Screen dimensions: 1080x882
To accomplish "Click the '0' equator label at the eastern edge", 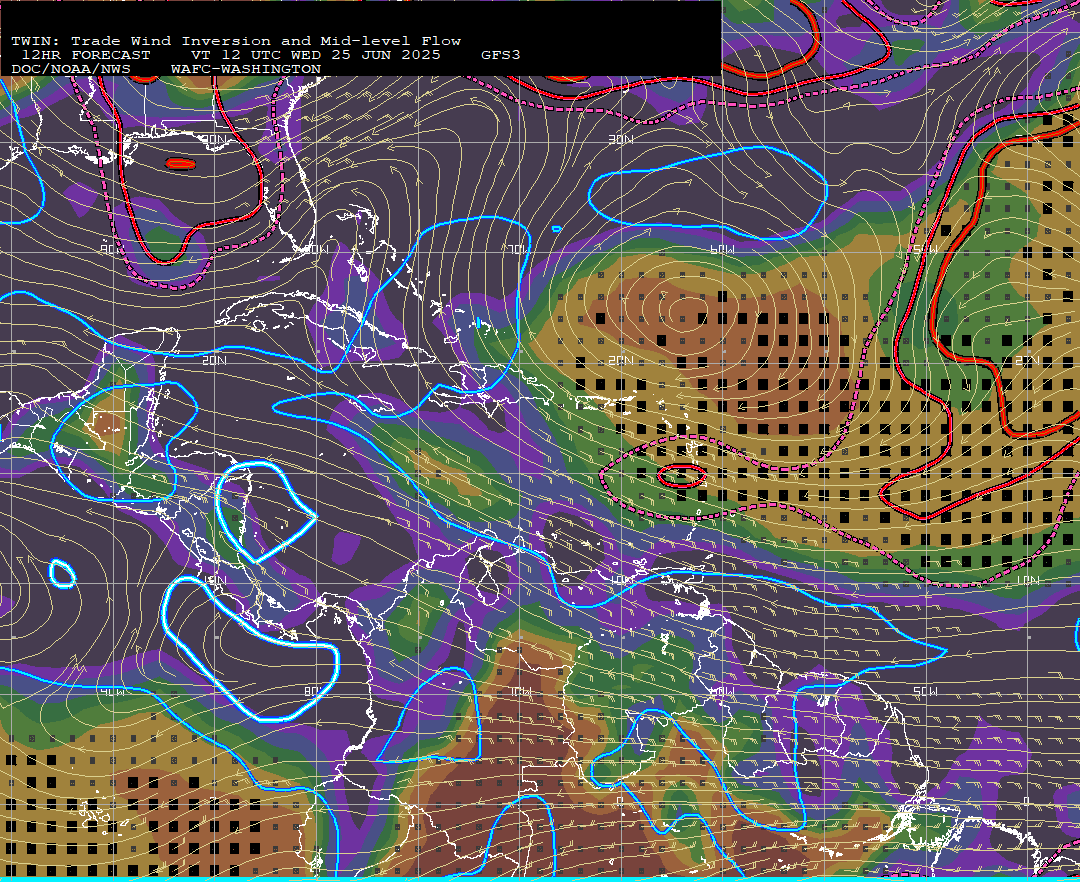I will [1028, 801].
